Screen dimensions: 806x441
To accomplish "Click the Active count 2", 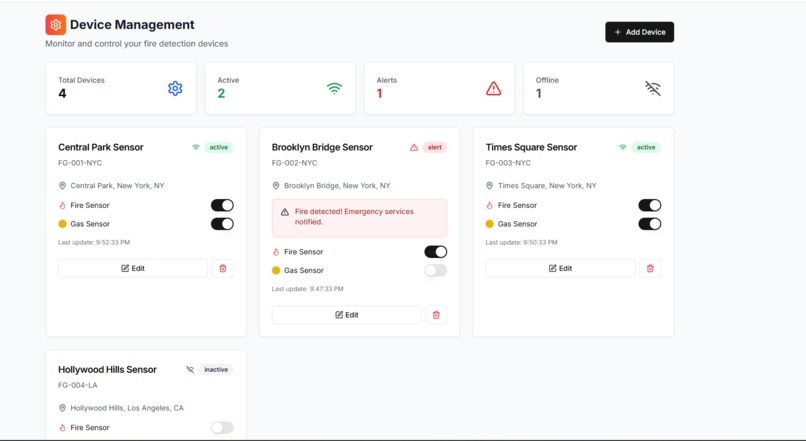I will [221, 94].
